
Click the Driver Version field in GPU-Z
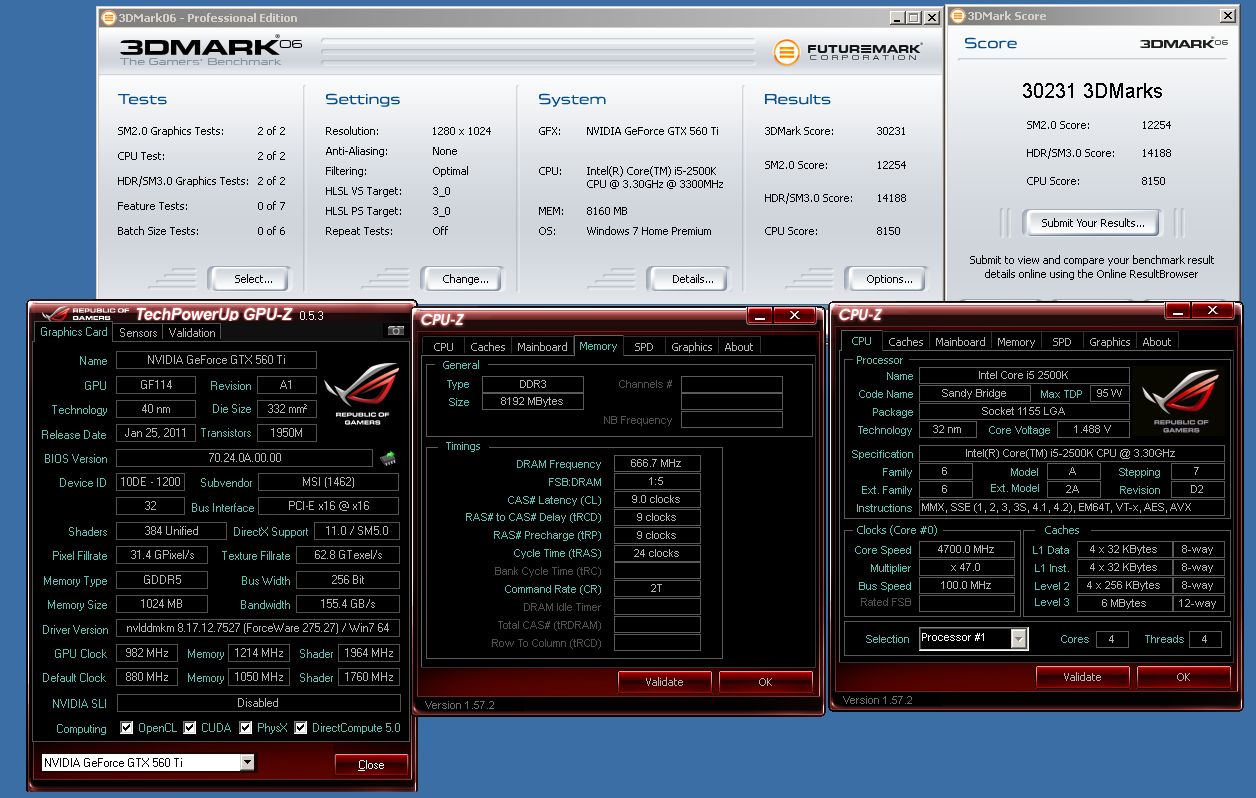[258, 629]
